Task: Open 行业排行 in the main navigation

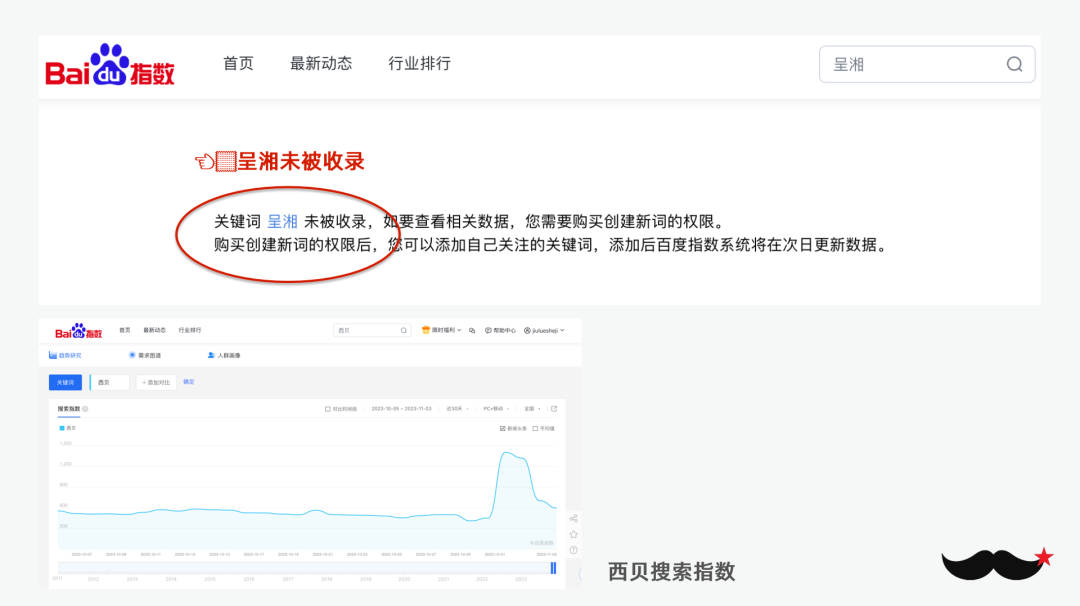Action: pyautogui.click(x=419, y=63)
